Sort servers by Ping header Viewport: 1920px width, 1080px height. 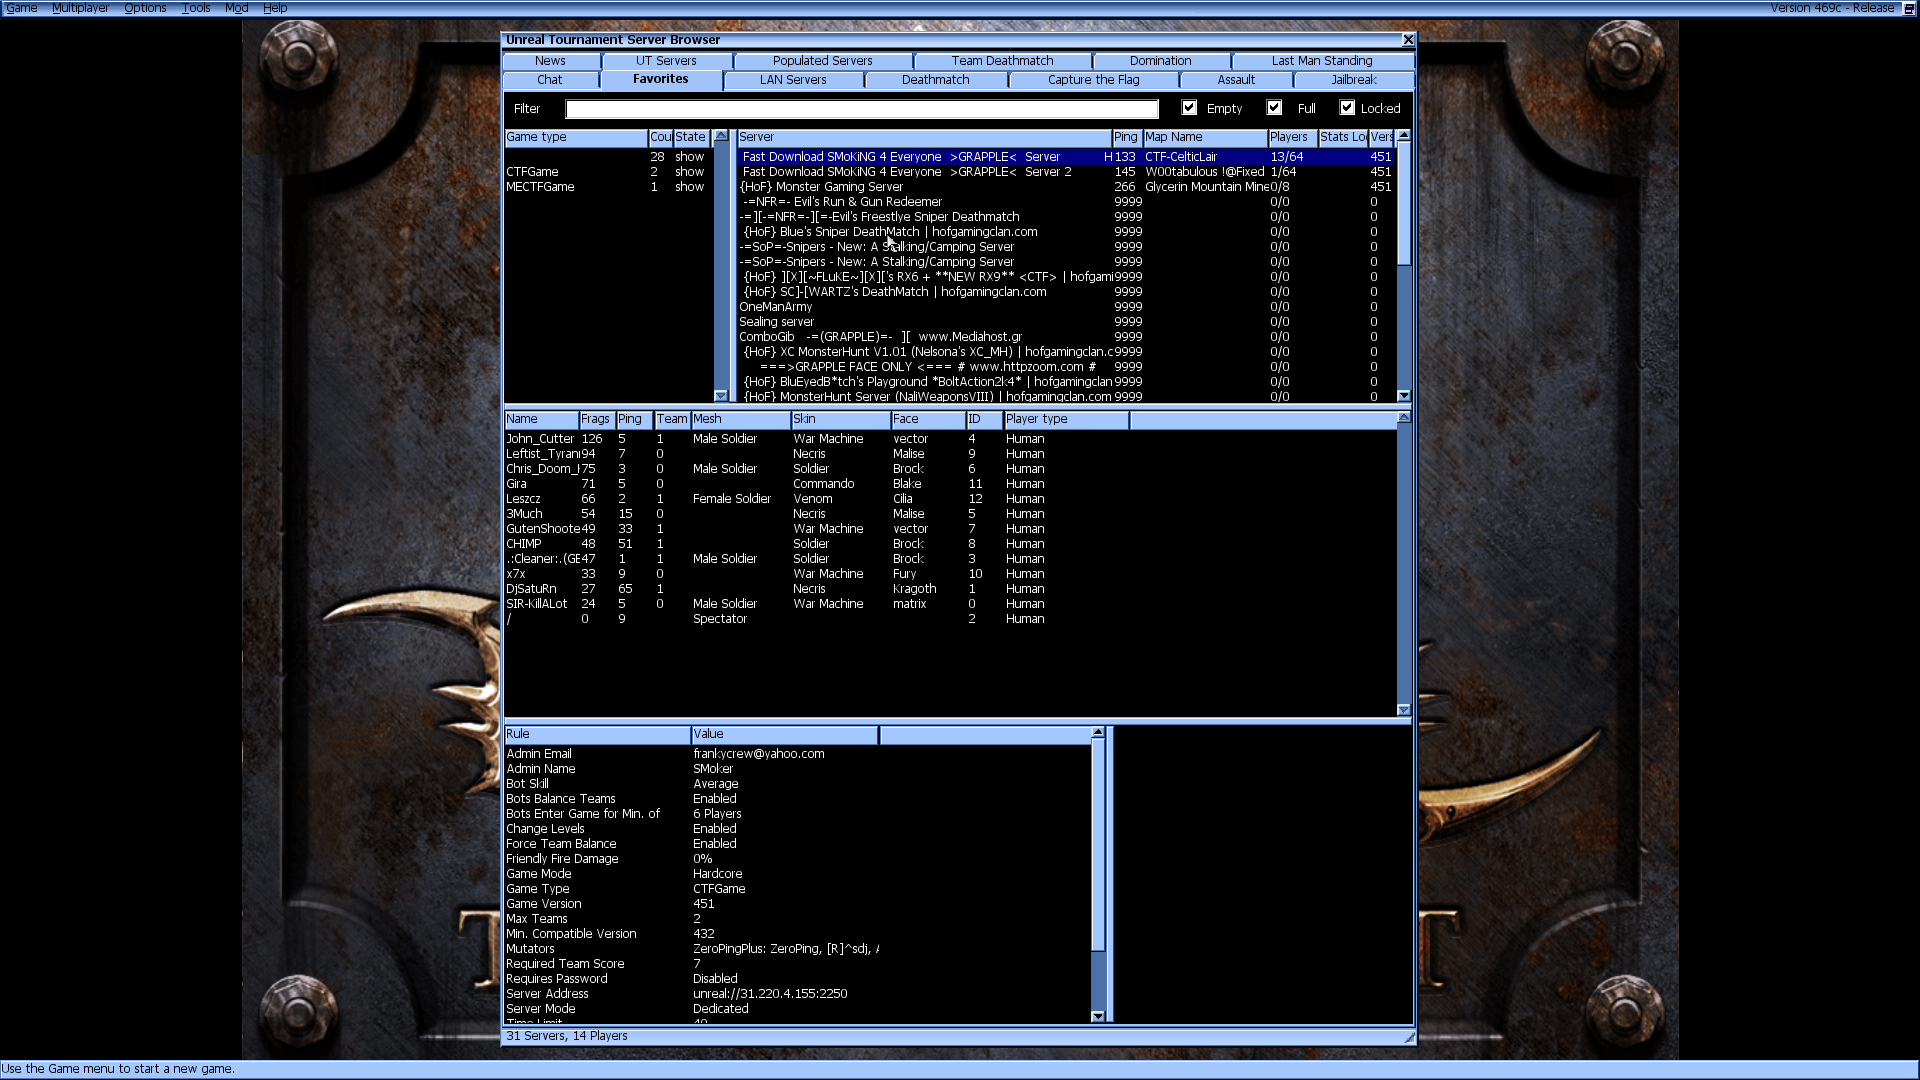1126,137
